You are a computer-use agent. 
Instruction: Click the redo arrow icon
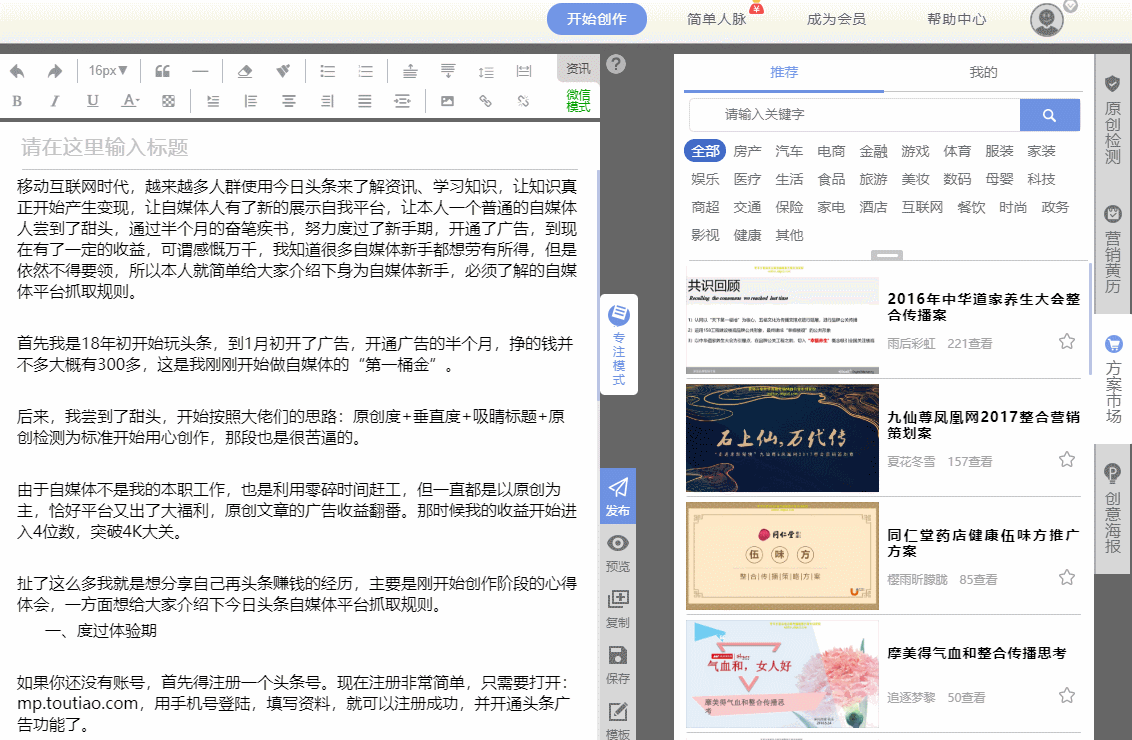pos(55,71)
